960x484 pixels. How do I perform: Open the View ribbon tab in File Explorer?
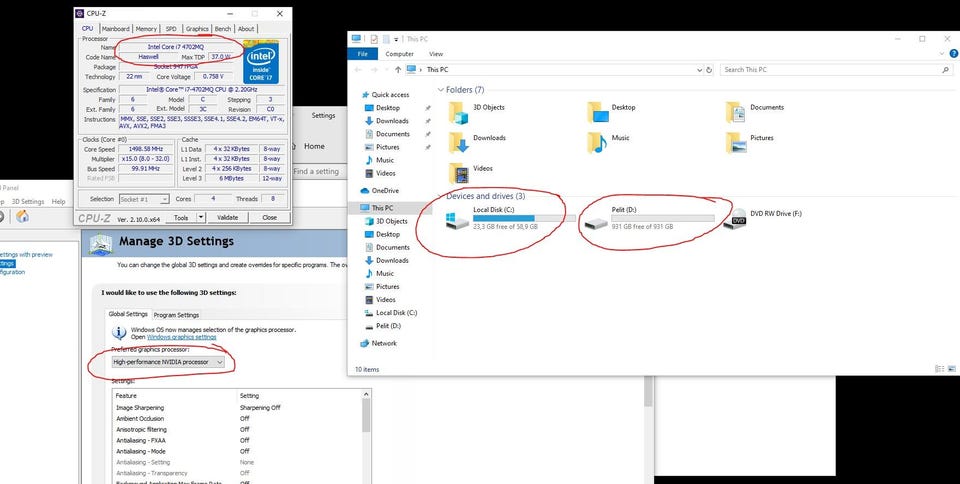[x=436, y=54]
